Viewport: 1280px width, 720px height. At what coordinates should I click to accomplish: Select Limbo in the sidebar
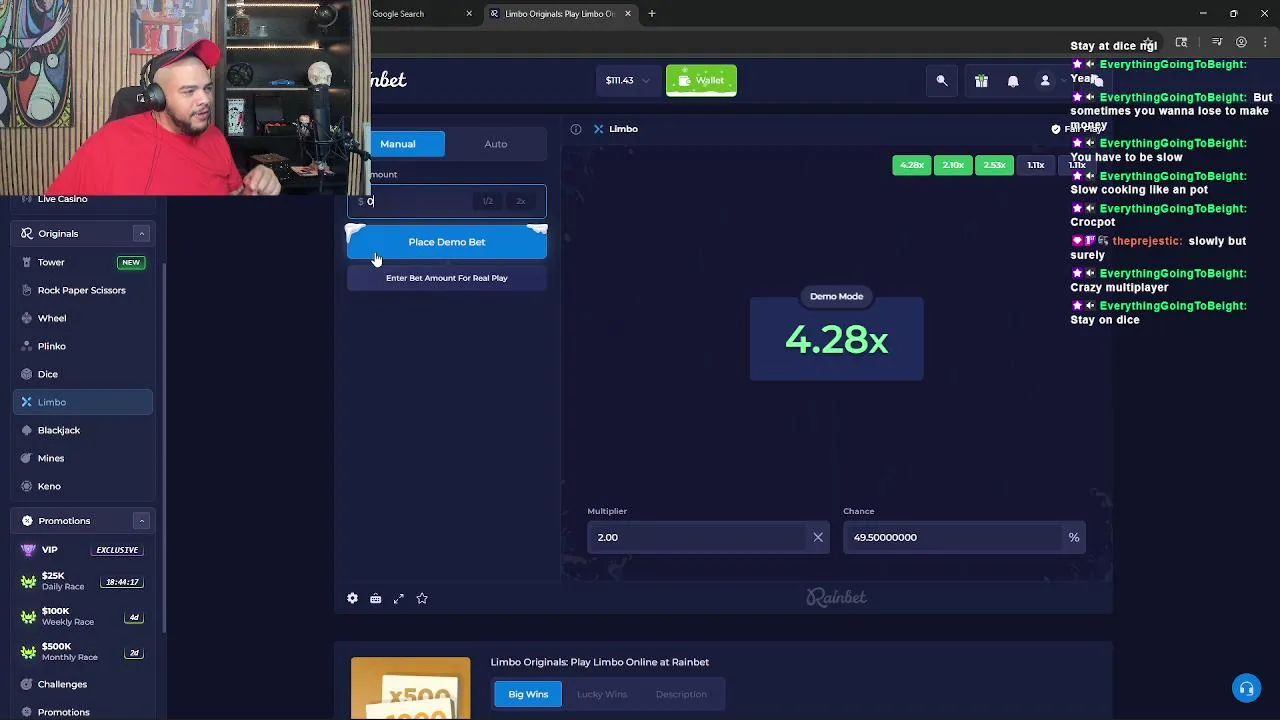pyautogui.click(x=83, y=402)
